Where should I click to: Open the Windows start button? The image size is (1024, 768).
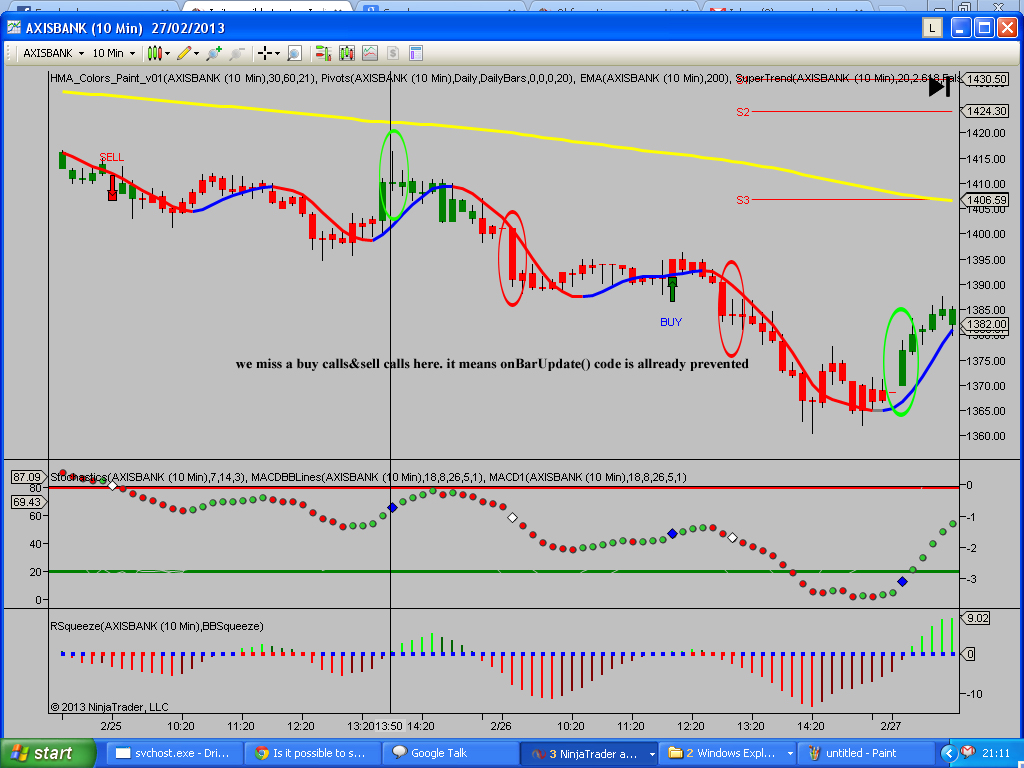pyautogui.click(x=48, y=754)
